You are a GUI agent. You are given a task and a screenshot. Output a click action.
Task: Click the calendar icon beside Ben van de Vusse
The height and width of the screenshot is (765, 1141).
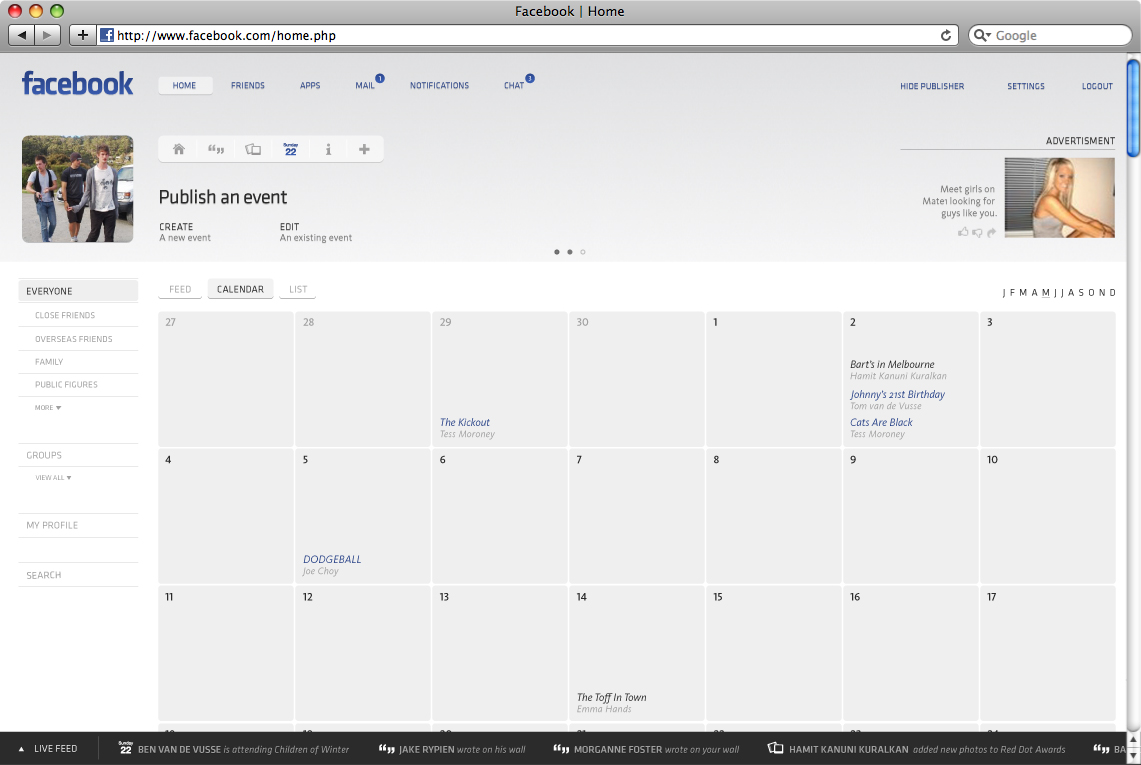point(125,748)
